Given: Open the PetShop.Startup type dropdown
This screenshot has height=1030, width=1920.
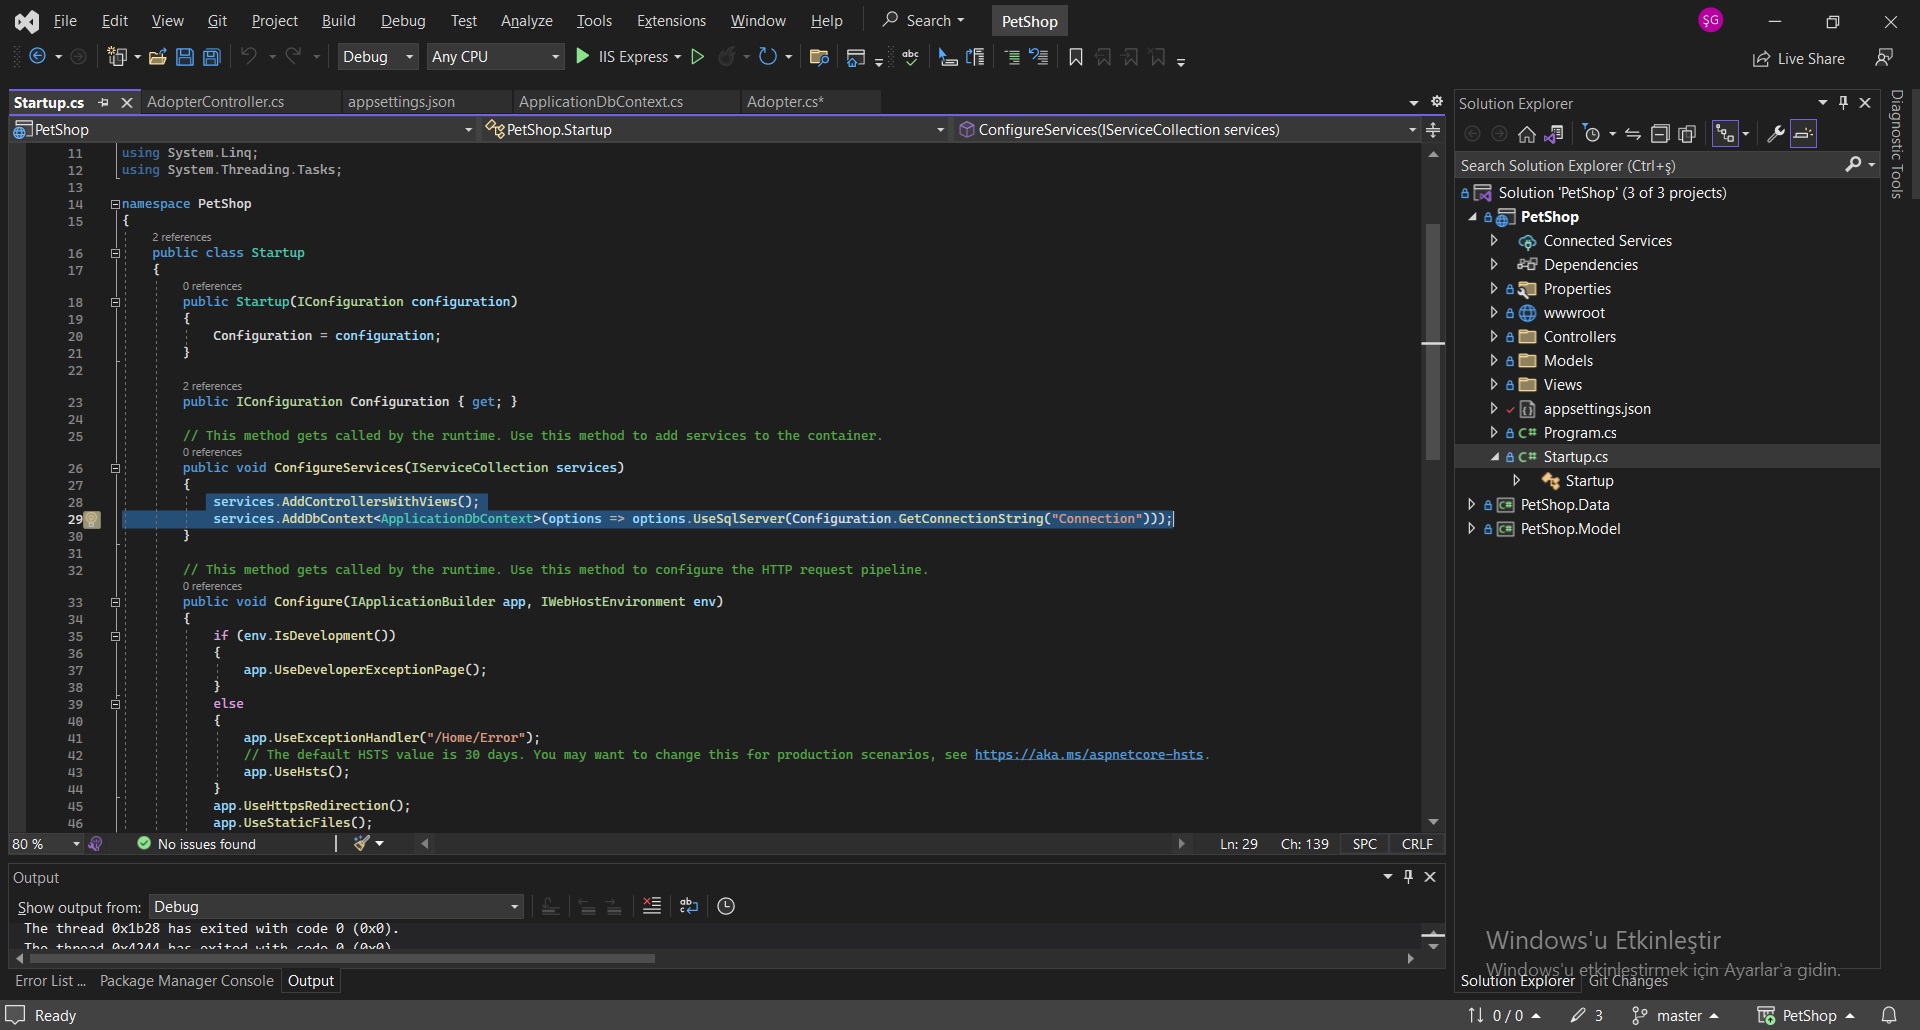Looking at the screenshot, I should 714,130.
